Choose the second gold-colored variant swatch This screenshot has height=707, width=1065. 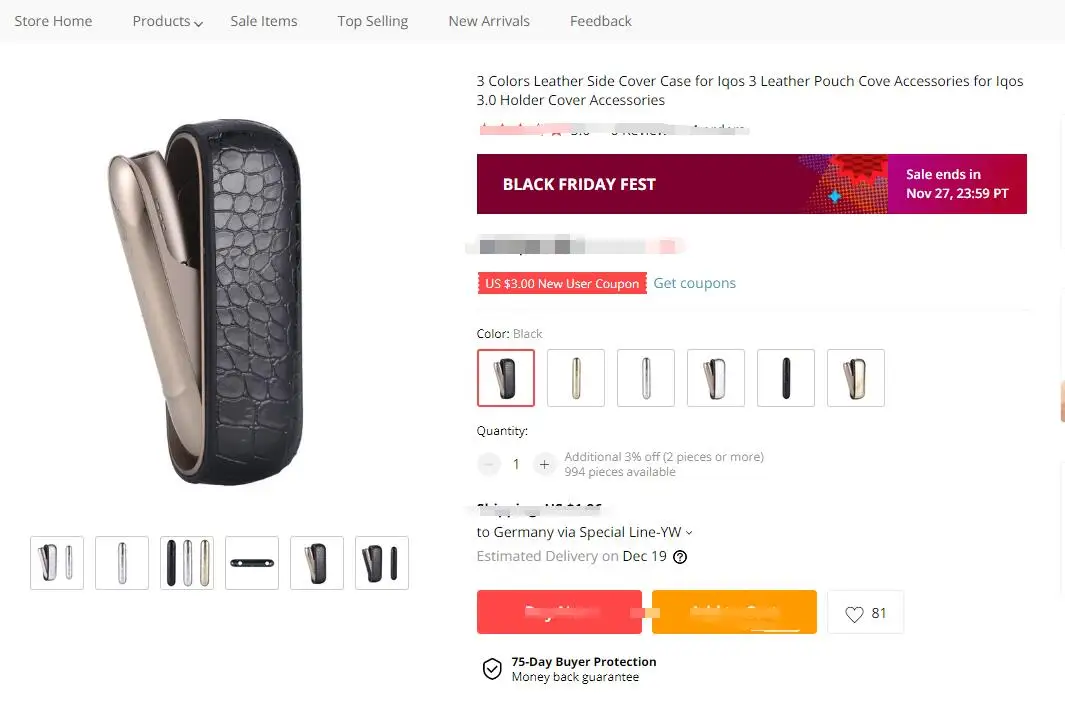(x=576, y=378)
